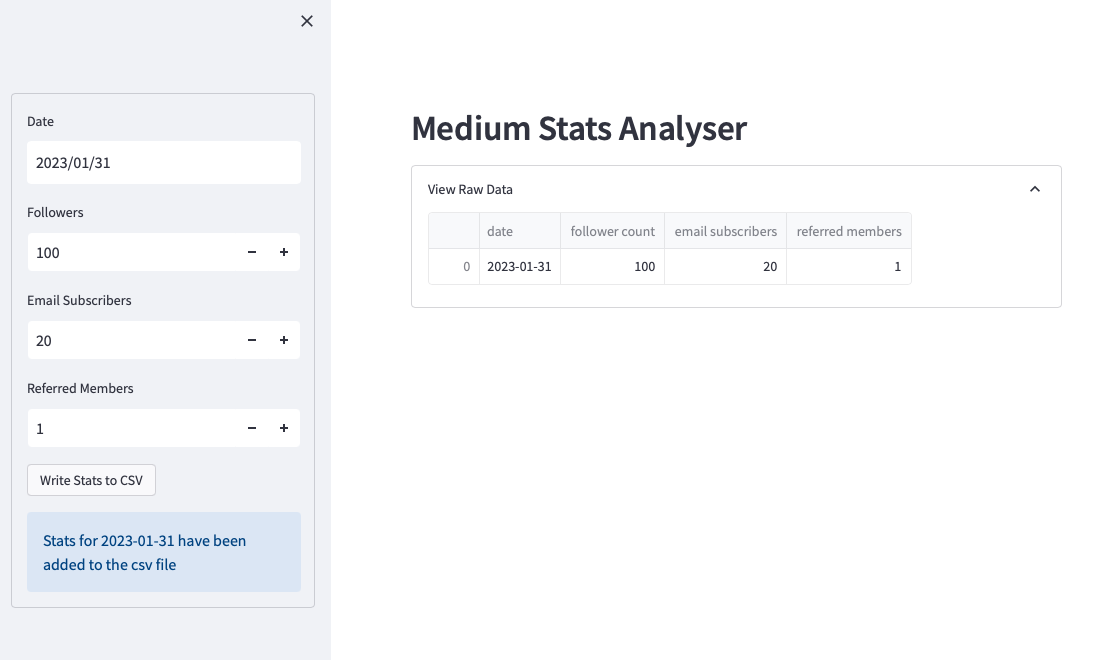Increase Referred Members with the plus icon

pyautogui.click(x=284, y=429)
